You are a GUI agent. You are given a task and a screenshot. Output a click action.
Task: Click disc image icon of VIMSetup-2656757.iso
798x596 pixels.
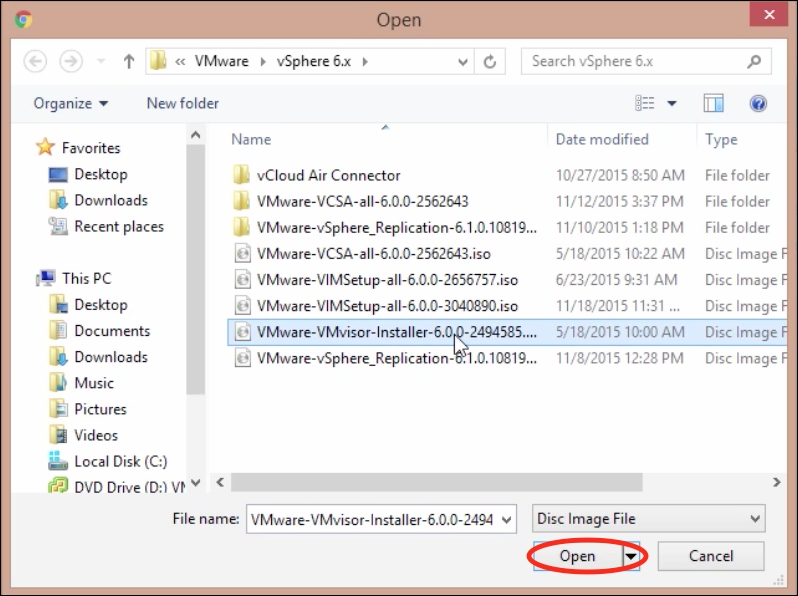(243, 280)
